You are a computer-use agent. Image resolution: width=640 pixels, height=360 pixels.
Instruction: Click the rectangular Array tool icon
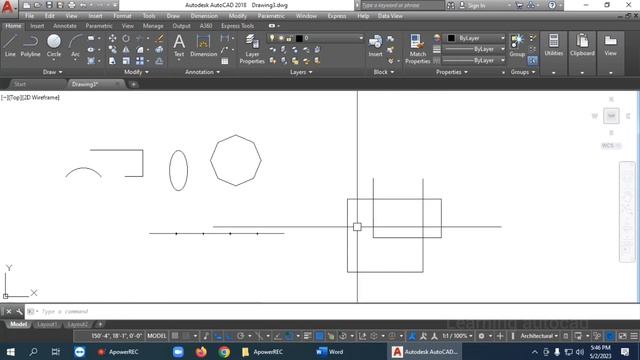pyautogui.click(x=140, y=61)
